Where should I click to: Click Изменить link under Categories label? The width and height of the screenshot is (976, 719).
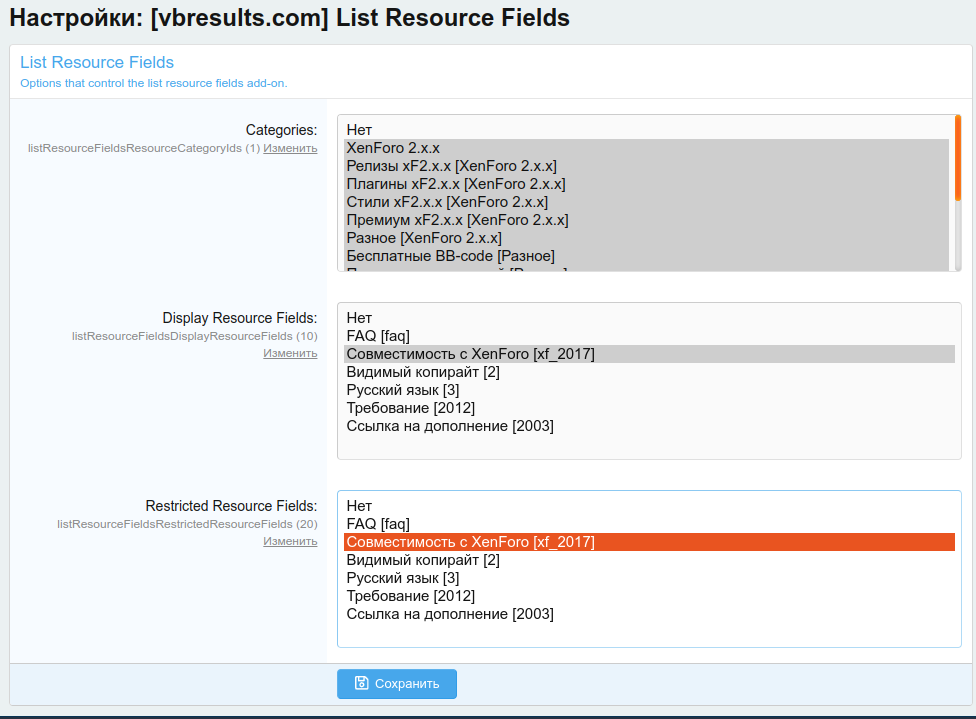click(290, 148)
